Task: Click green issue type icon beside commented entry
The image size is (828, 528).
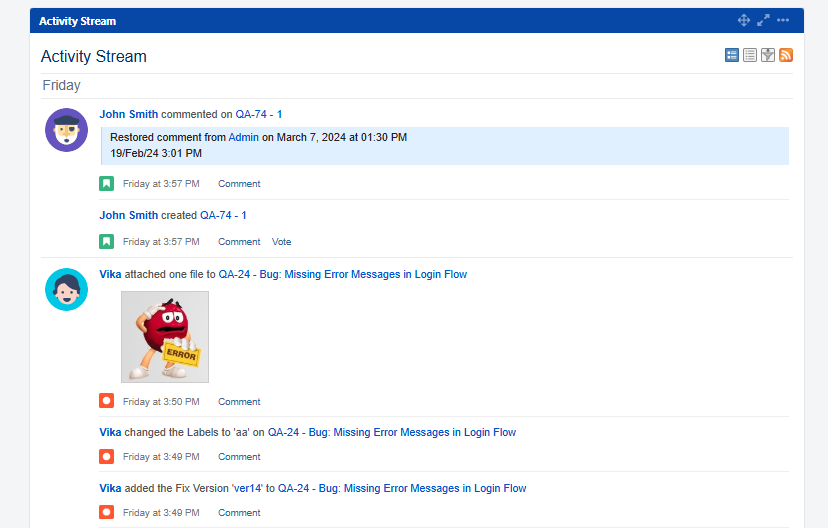Action: coord(107,184)
